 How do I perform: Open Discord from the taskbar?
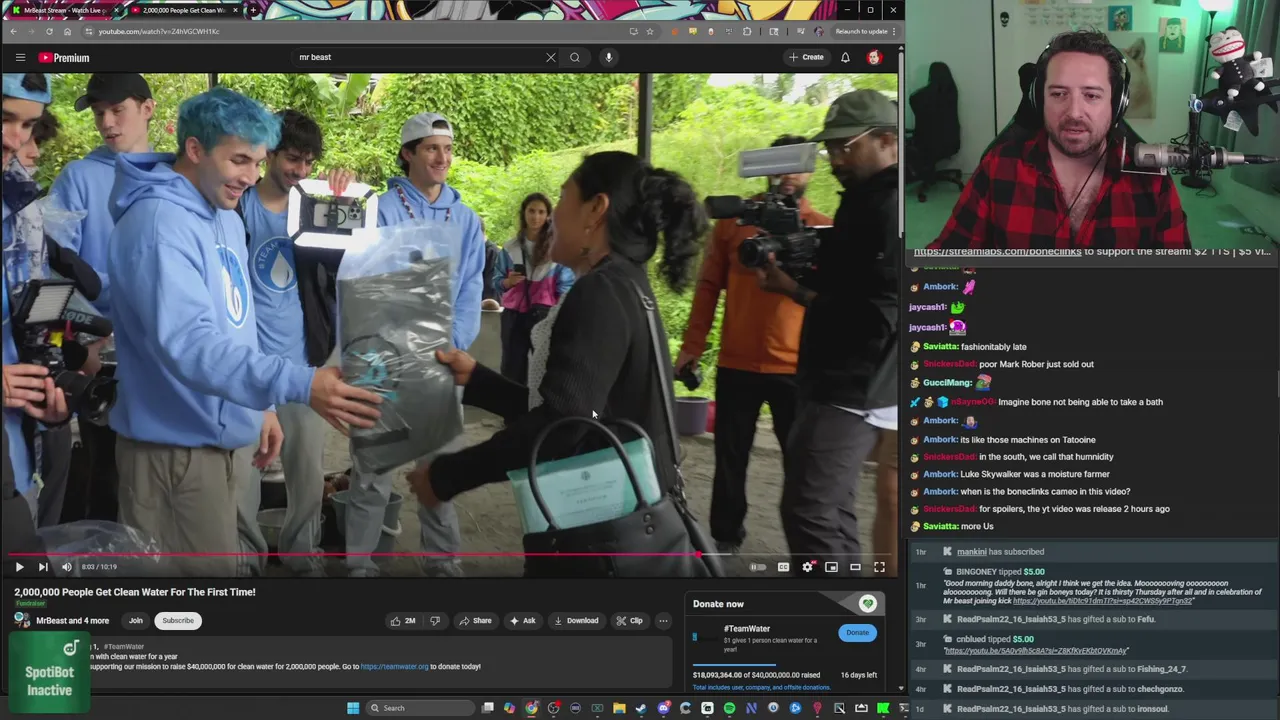click(x=663, y=708)
